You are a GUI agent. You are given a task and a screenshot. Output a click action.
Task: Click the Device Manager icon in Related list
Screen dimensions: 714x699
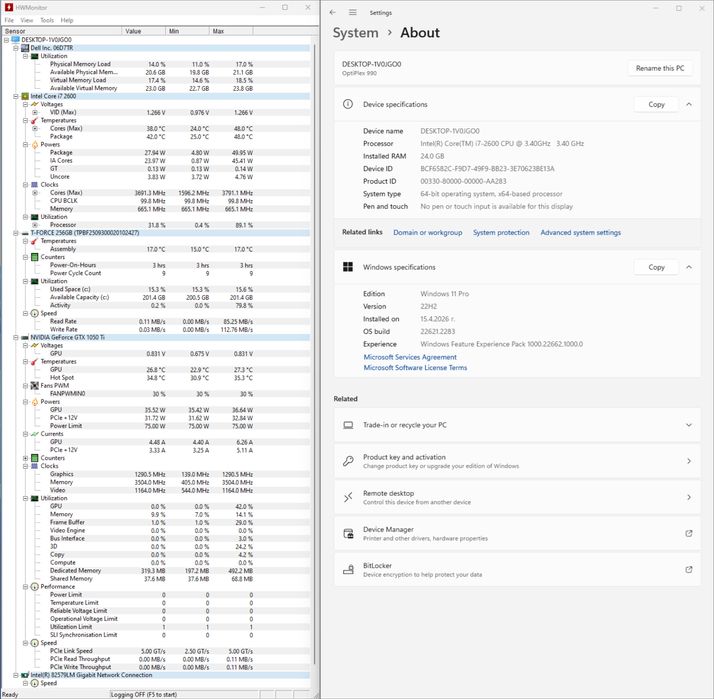point(348,533)
